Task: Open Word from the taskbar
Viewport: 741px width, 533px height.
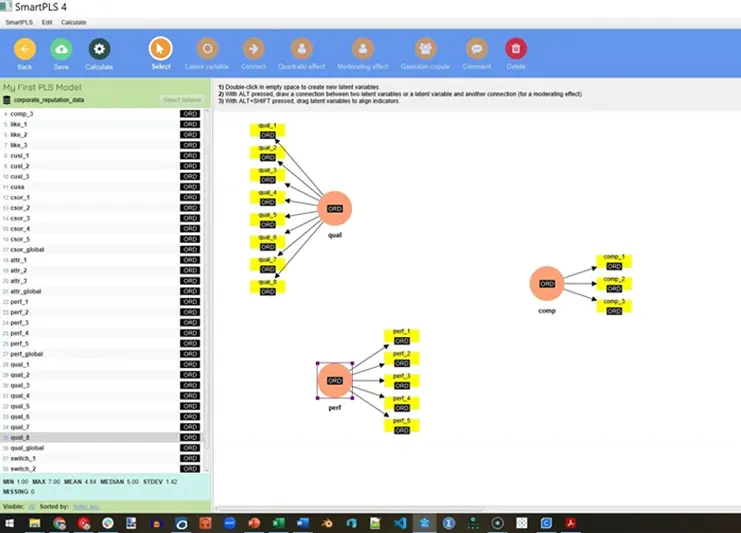Action: click(302, 523)
